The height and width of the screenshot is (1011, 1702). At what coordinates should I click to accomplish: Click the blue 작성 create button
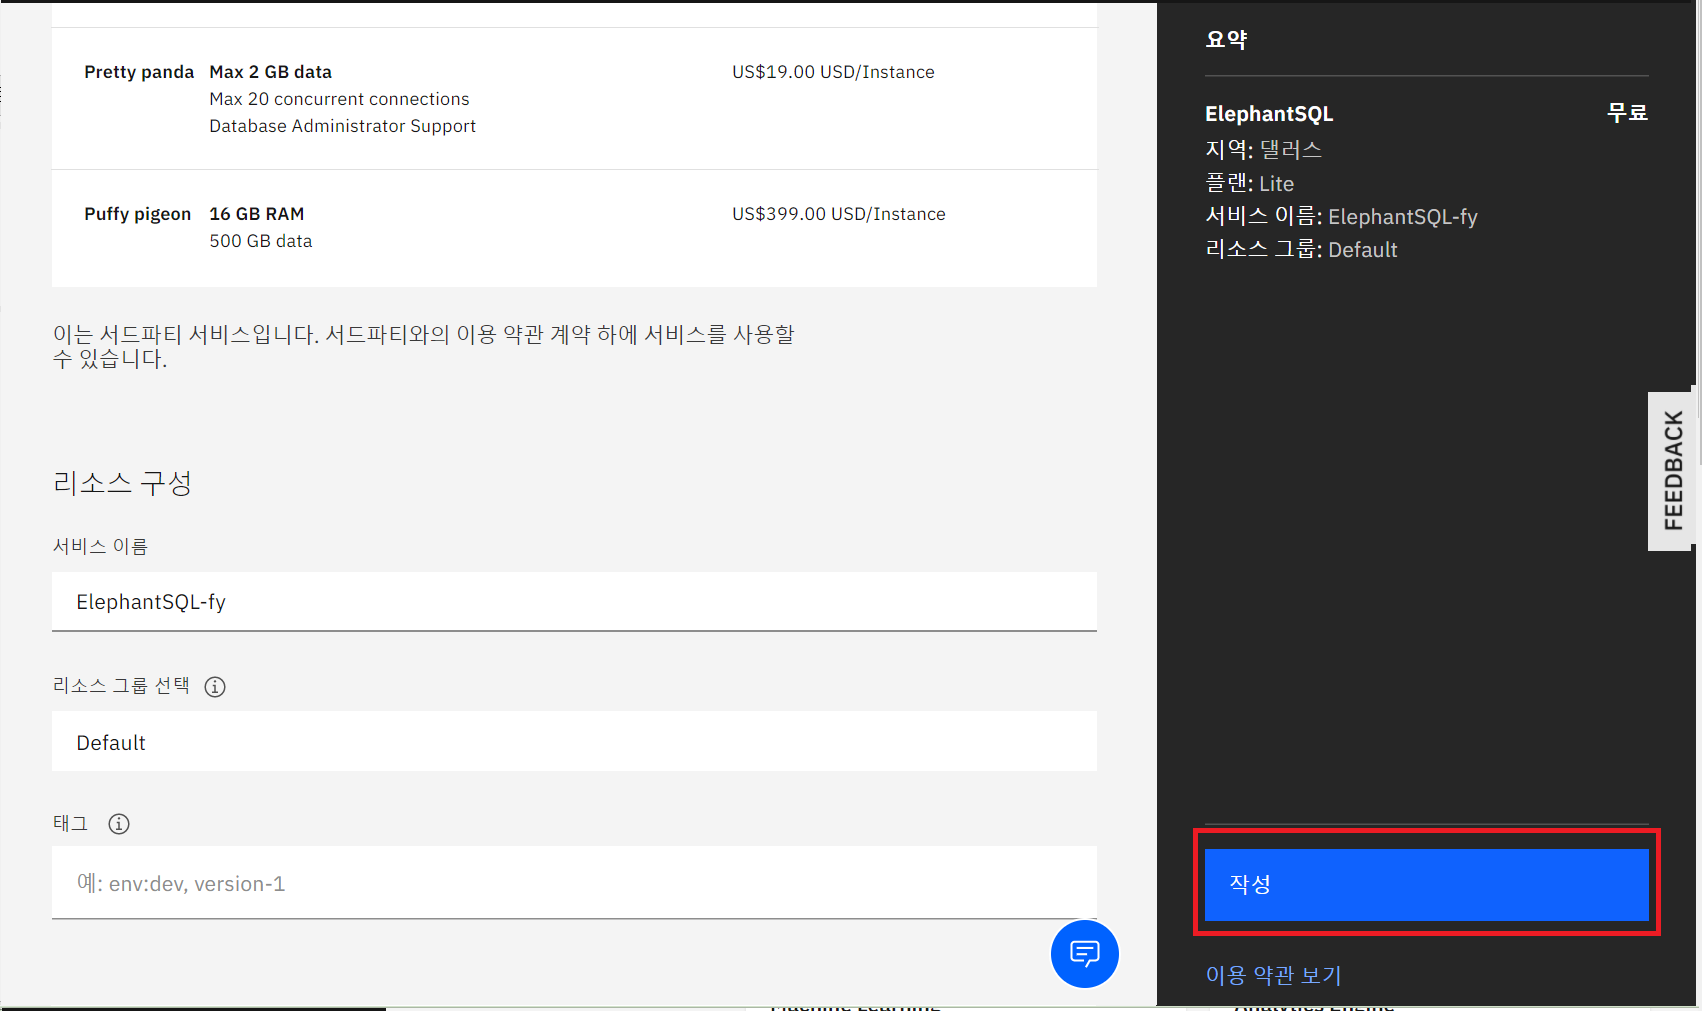coord(1426,884)
